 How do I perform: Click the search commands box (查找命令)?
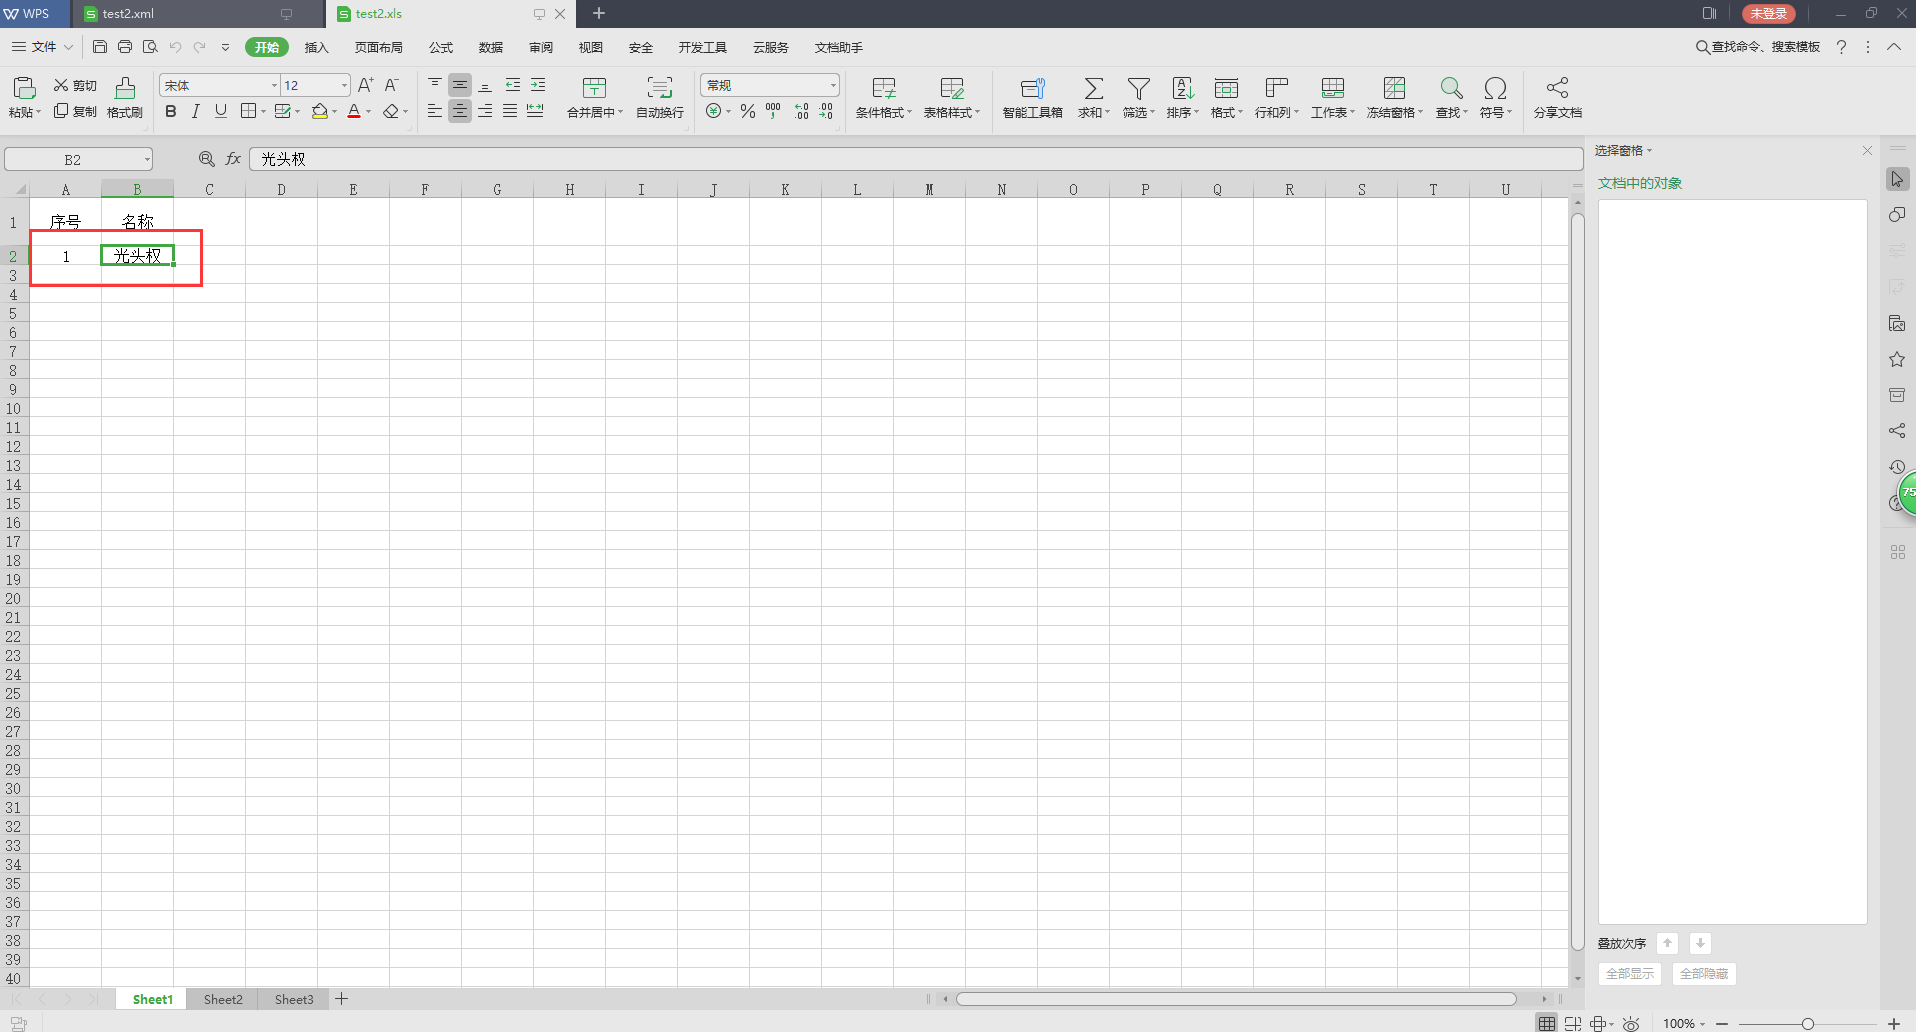click(x=1757, y=47)
